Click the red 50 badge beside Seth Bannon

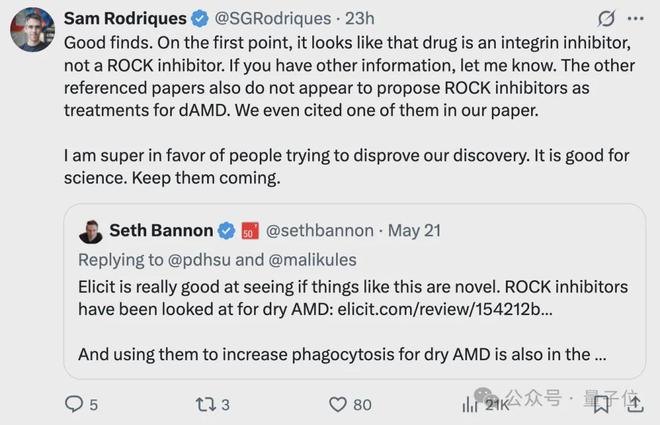pyautogui.click(x=249, y=231)
